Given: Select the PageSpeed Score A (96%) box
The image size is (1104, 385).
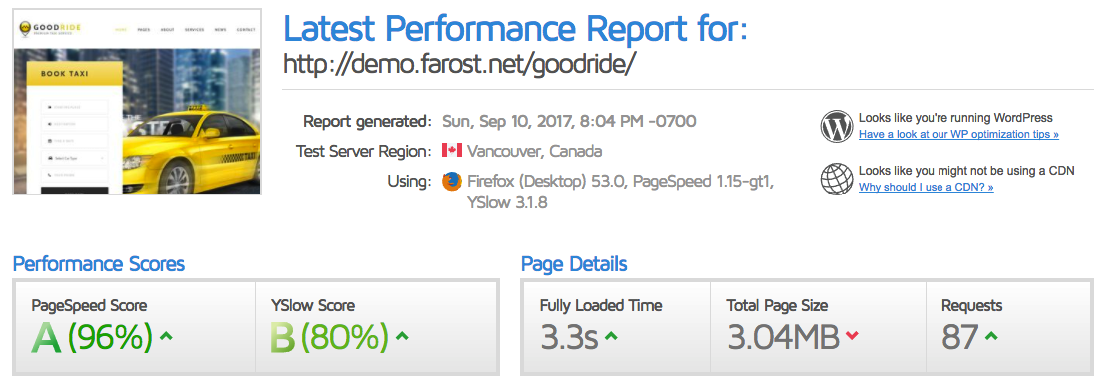Looking at the screenshot, I should point(135,327).
